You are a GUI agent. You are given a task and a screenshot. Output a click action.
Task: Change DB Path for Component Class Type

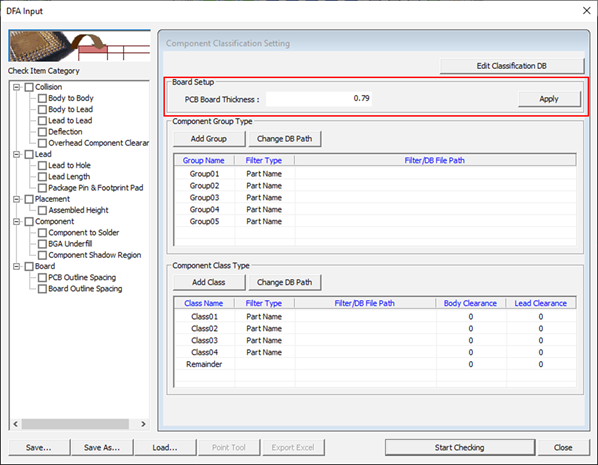coord(285,282)
